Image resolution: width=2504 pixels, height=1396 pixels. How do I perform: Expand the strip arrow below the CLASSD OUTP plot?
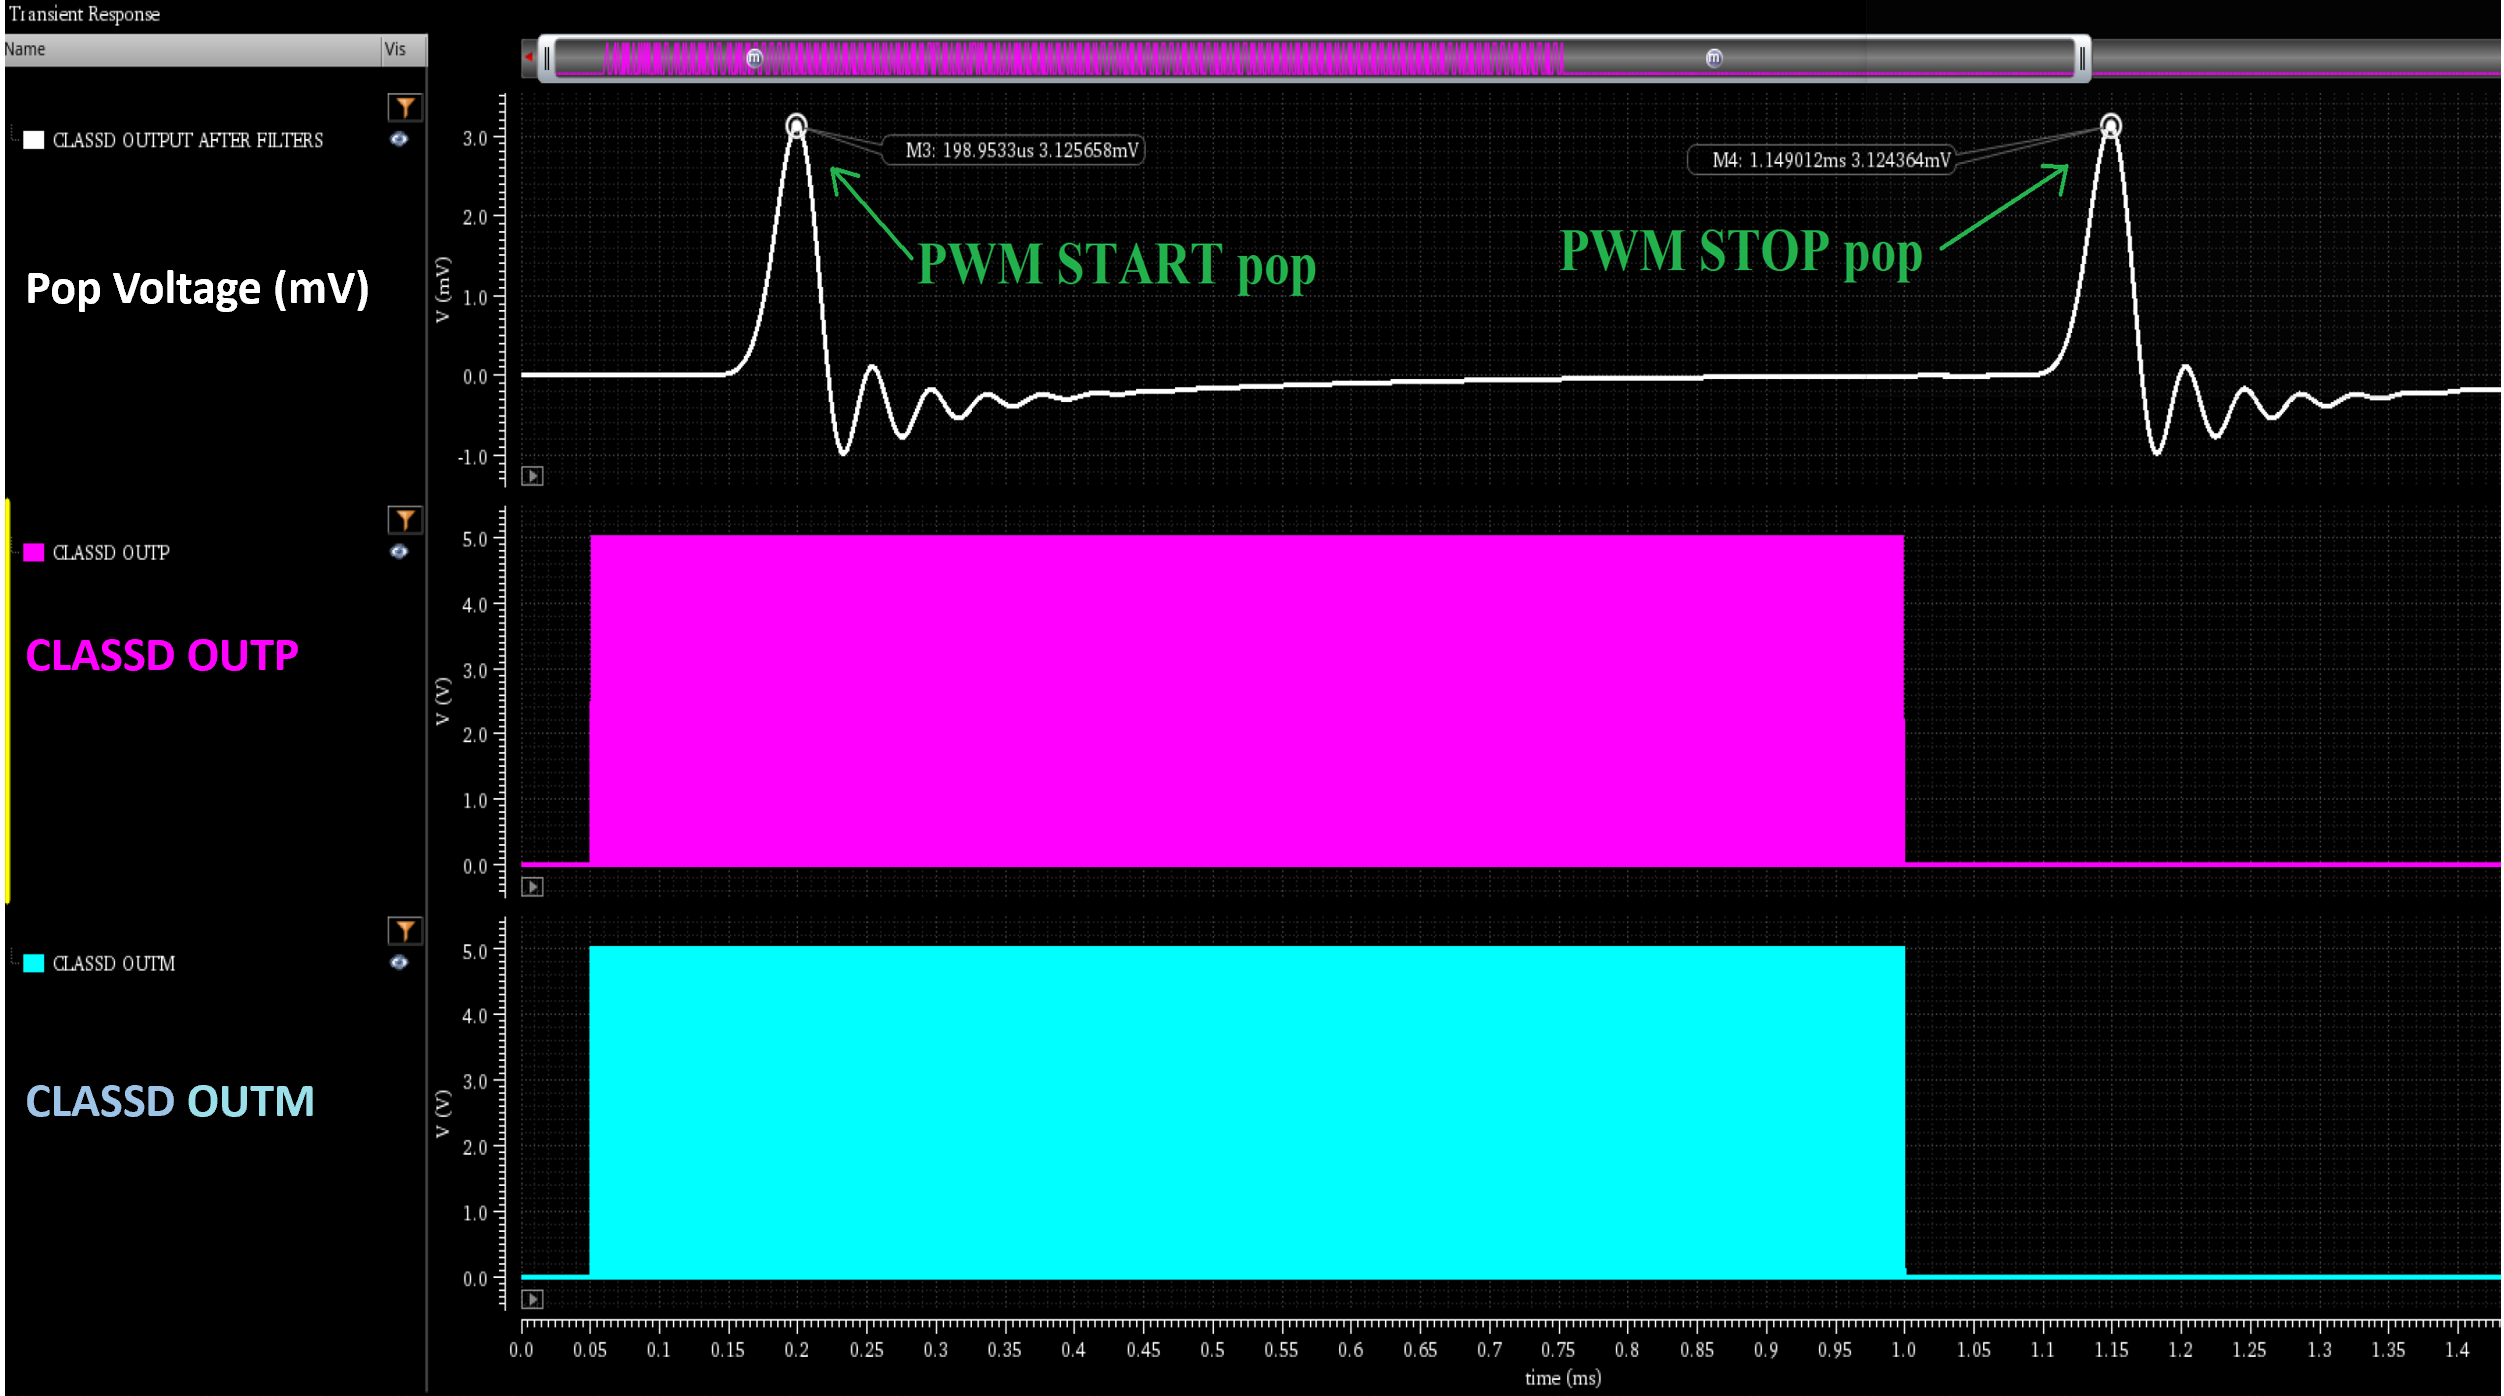coord(531,885)
